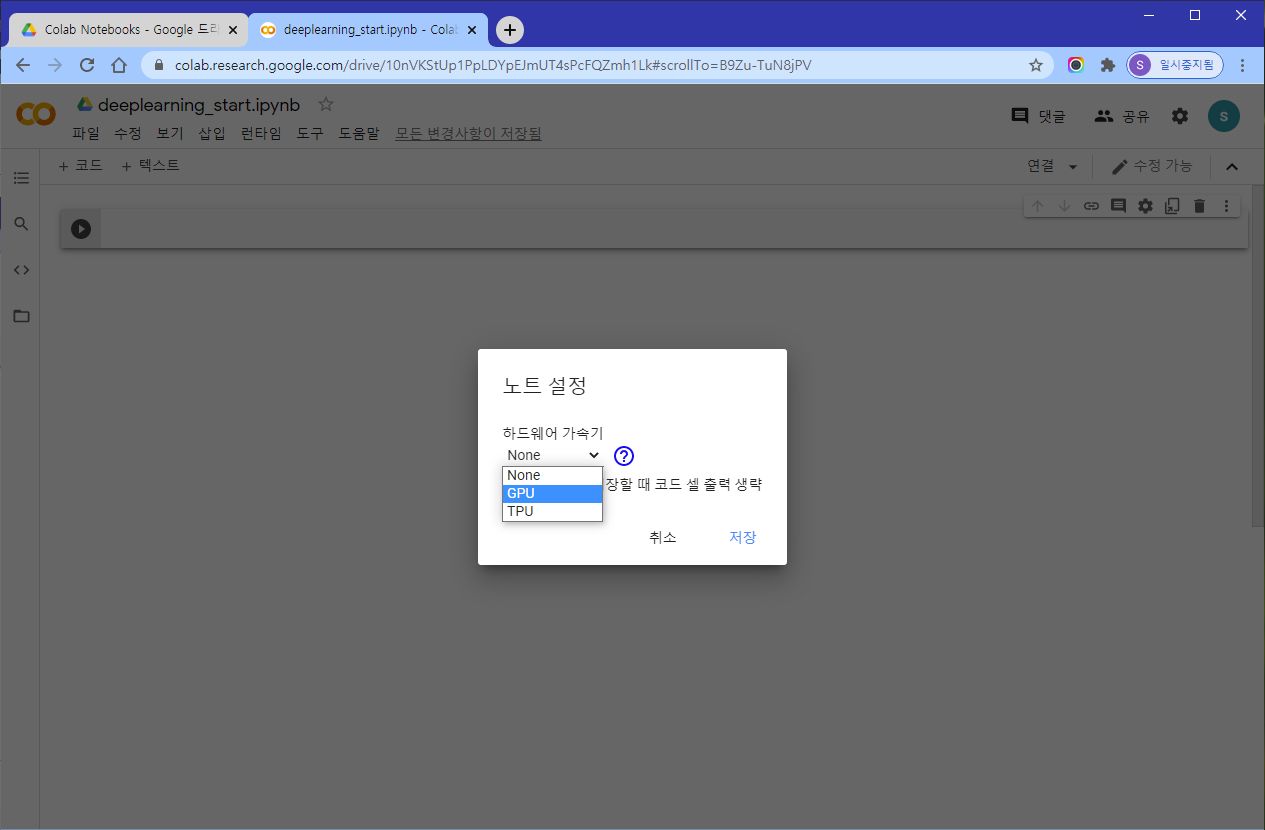Open Colab settings gear in header
The width and height of the screenshot is (1265, 830).
[1180, 116]
